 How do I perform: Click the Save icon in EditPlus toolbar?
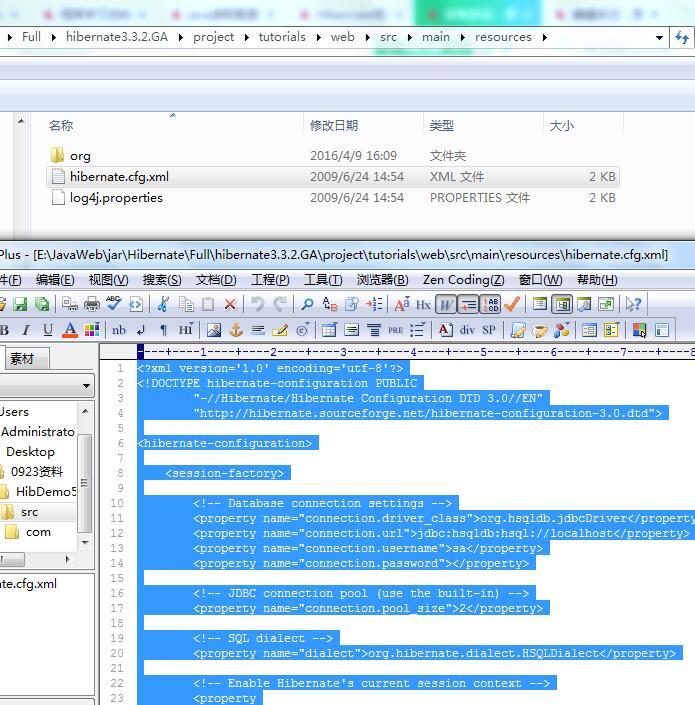[20, 304]
